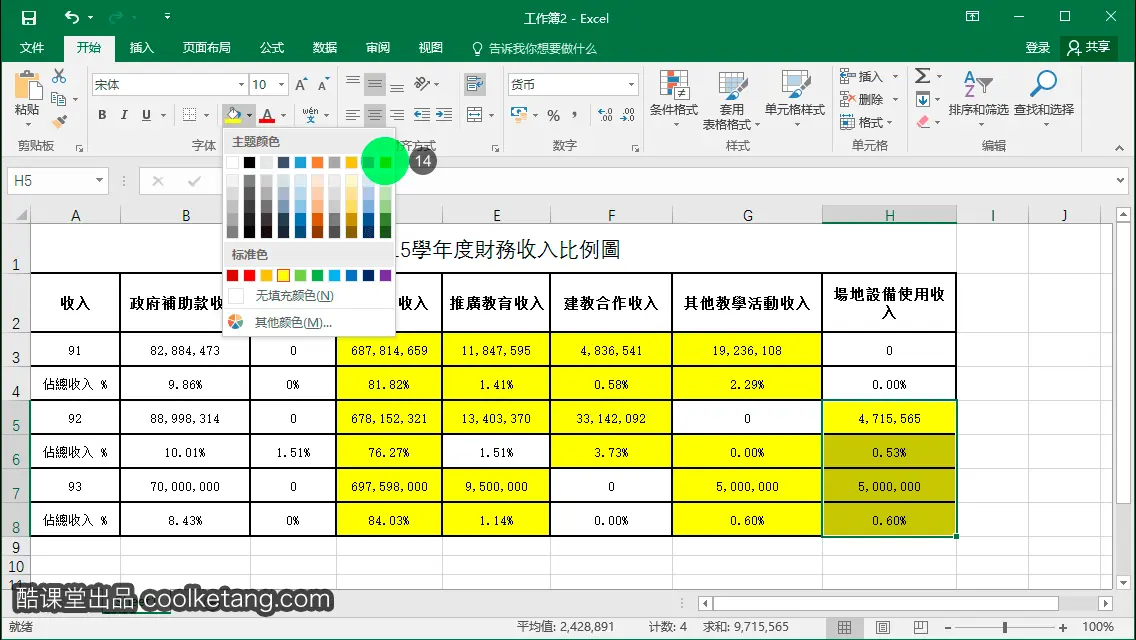Viewport: 1136px width, 640px height.
Task: Pick purple swatch in standard colors
Action: (385, 275)
